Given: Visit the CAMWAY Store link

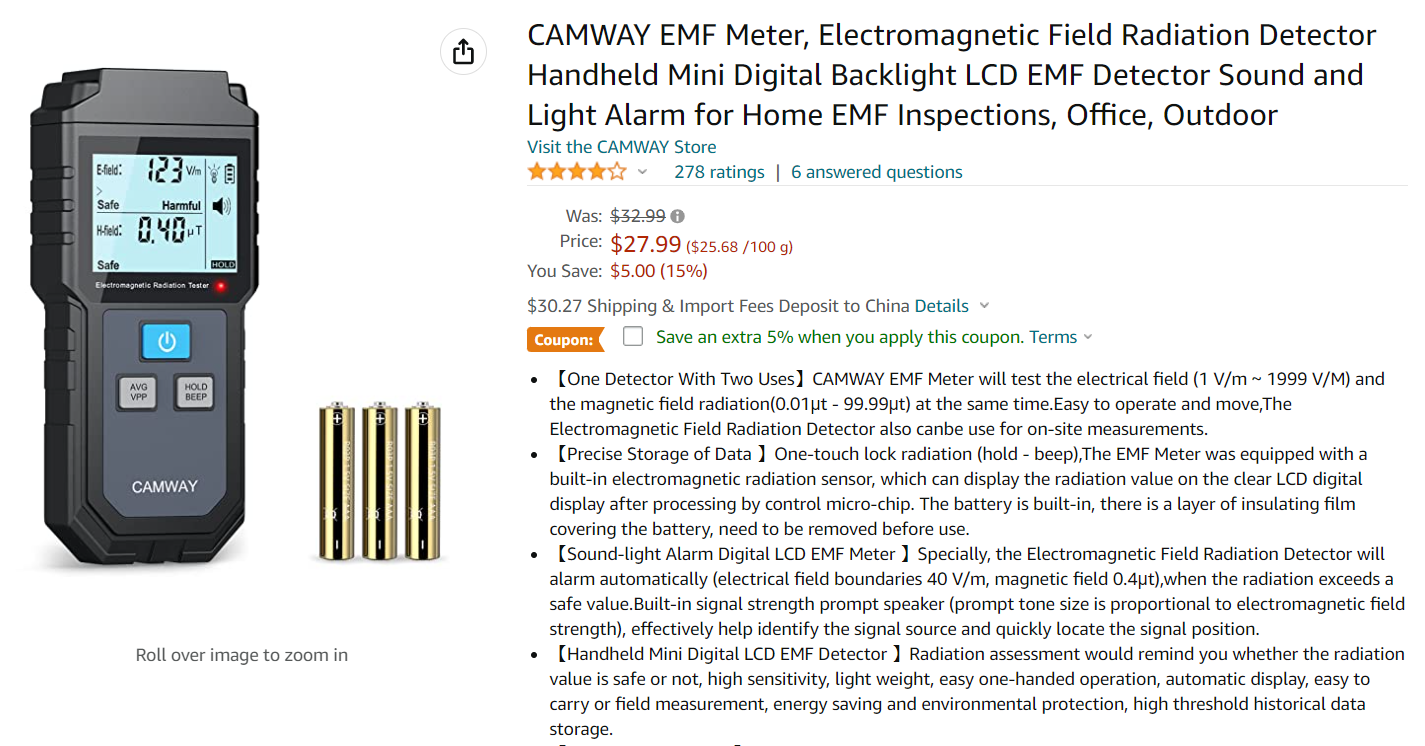Looking at the screenshot, I should (622, 147).
